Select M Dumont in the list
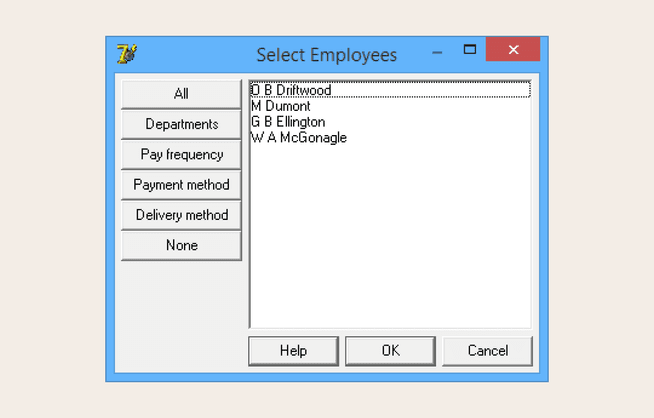The image size is (654, 418). 281,106
